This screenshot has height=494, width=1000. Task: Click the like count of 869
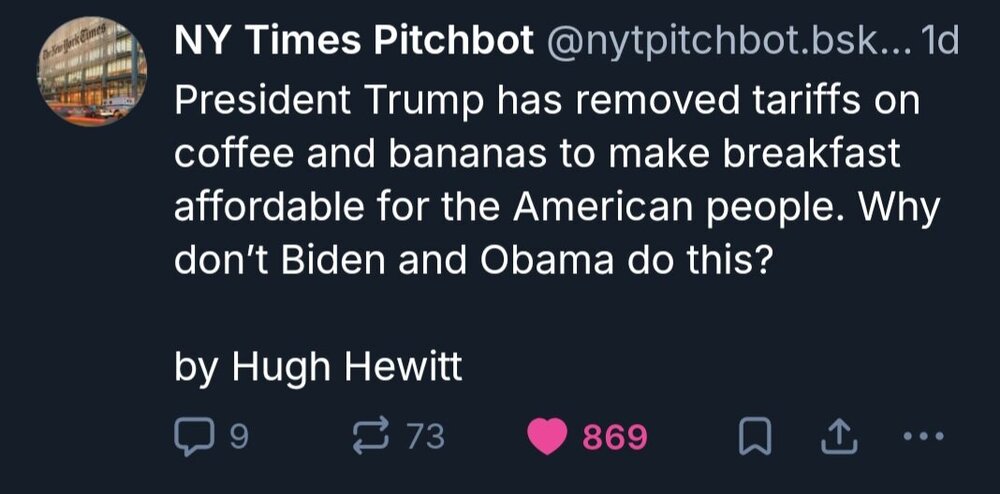click(x=615, y=437)
